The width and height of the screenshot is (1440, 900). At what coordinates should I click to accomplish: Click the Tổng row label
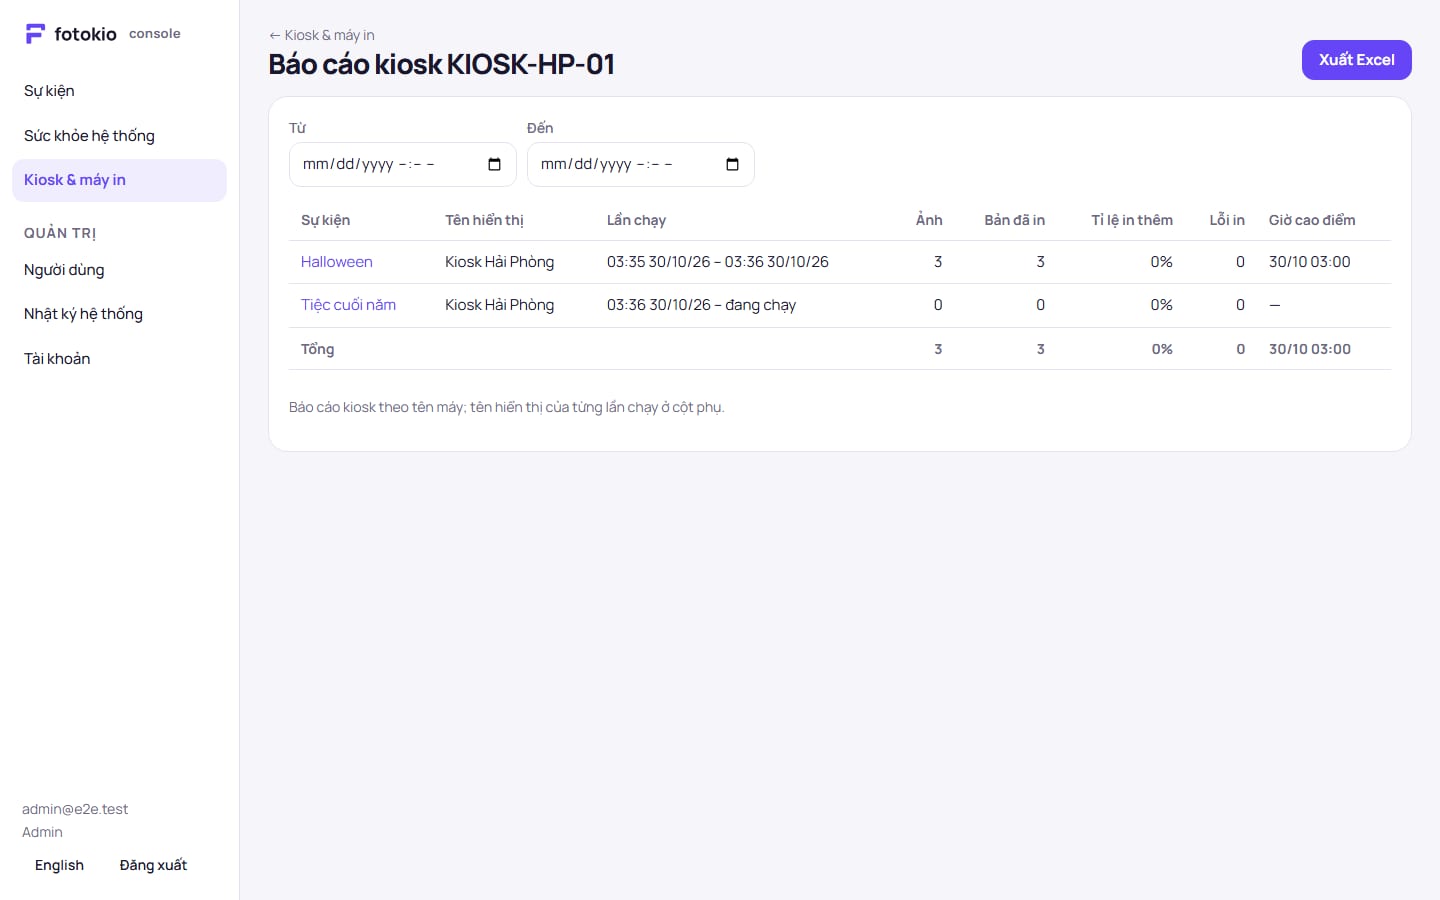coord(317,349)
